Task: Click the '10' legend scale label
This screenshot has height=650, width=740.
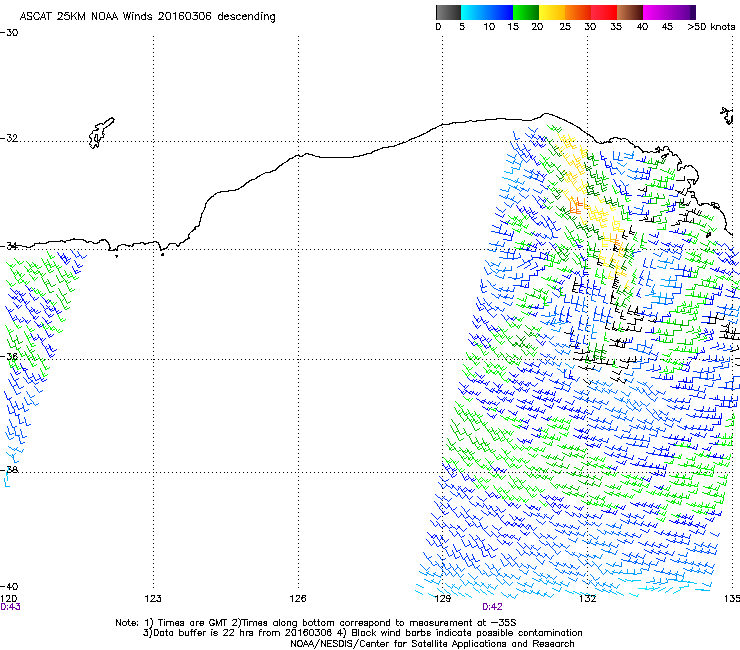Action: [488, 26]
